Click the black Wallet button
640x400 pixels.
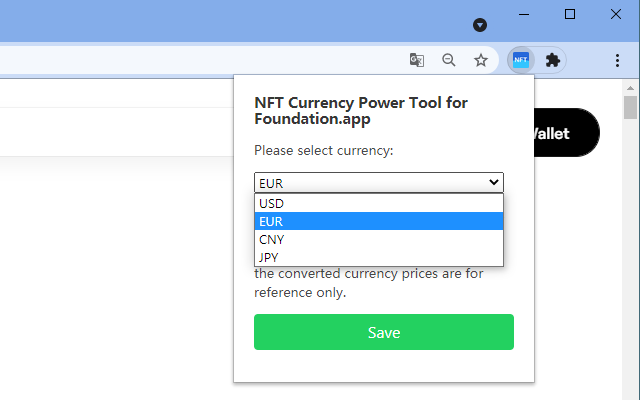pos(566,133)
